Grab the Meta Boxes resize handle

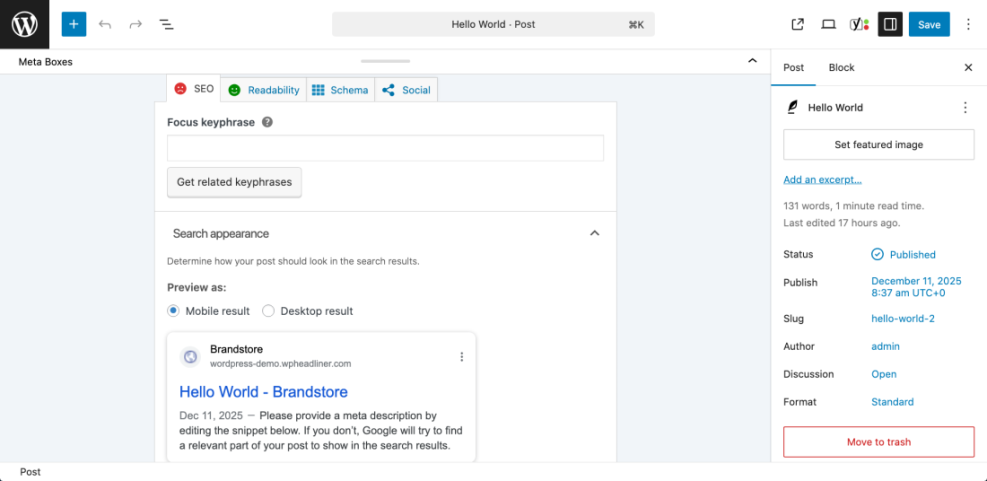(x=385, y=61)
